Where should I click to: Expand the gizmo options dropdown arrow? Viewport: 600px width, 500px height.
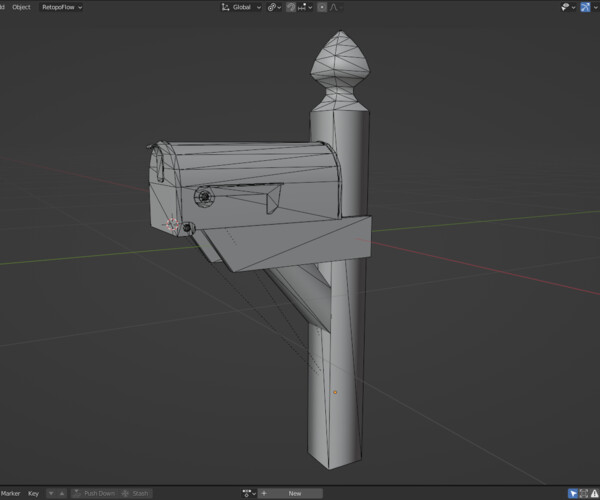click(595, 7)
